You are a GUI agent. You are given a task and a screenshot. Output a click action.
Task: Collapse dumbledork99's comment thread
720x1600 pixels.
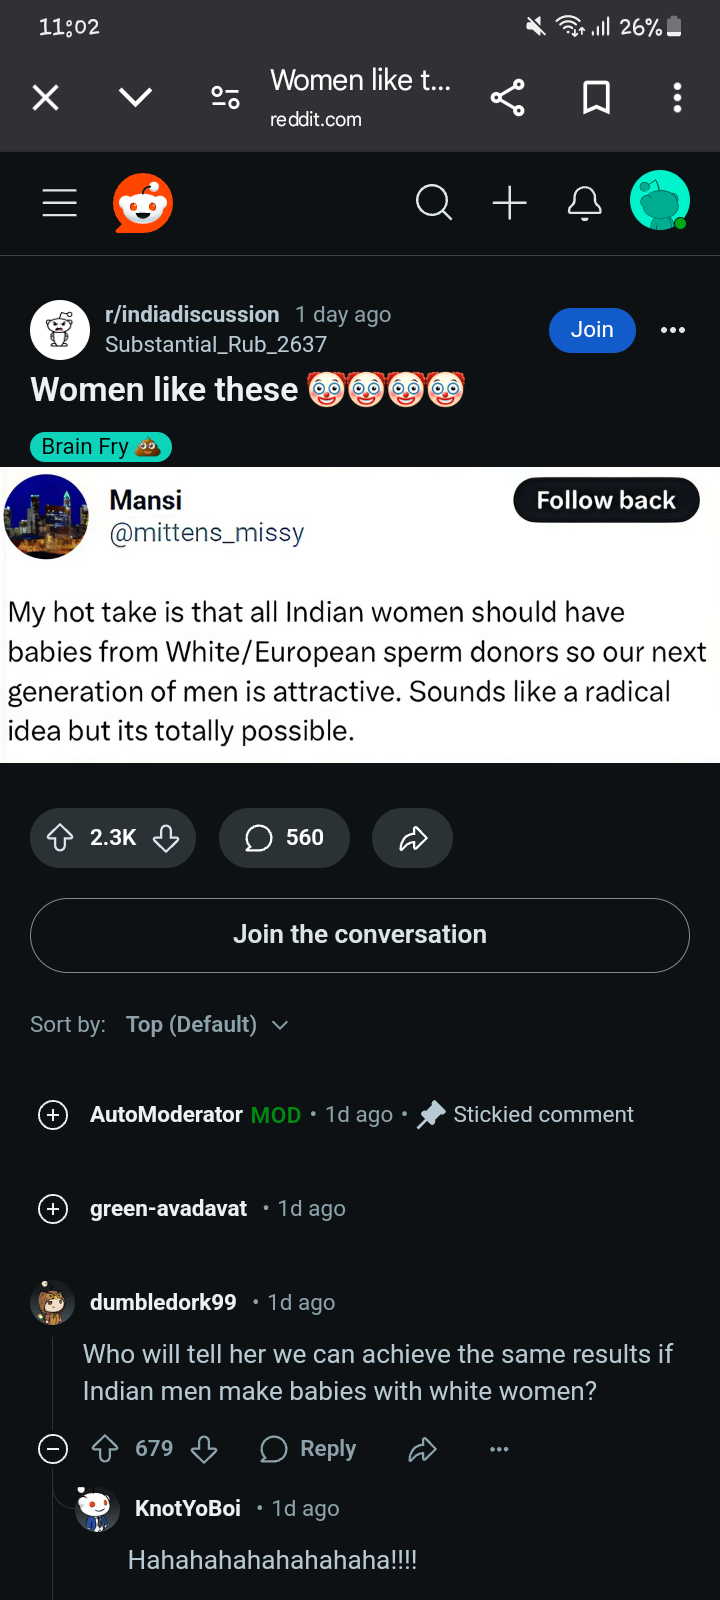click(53, 1448)
